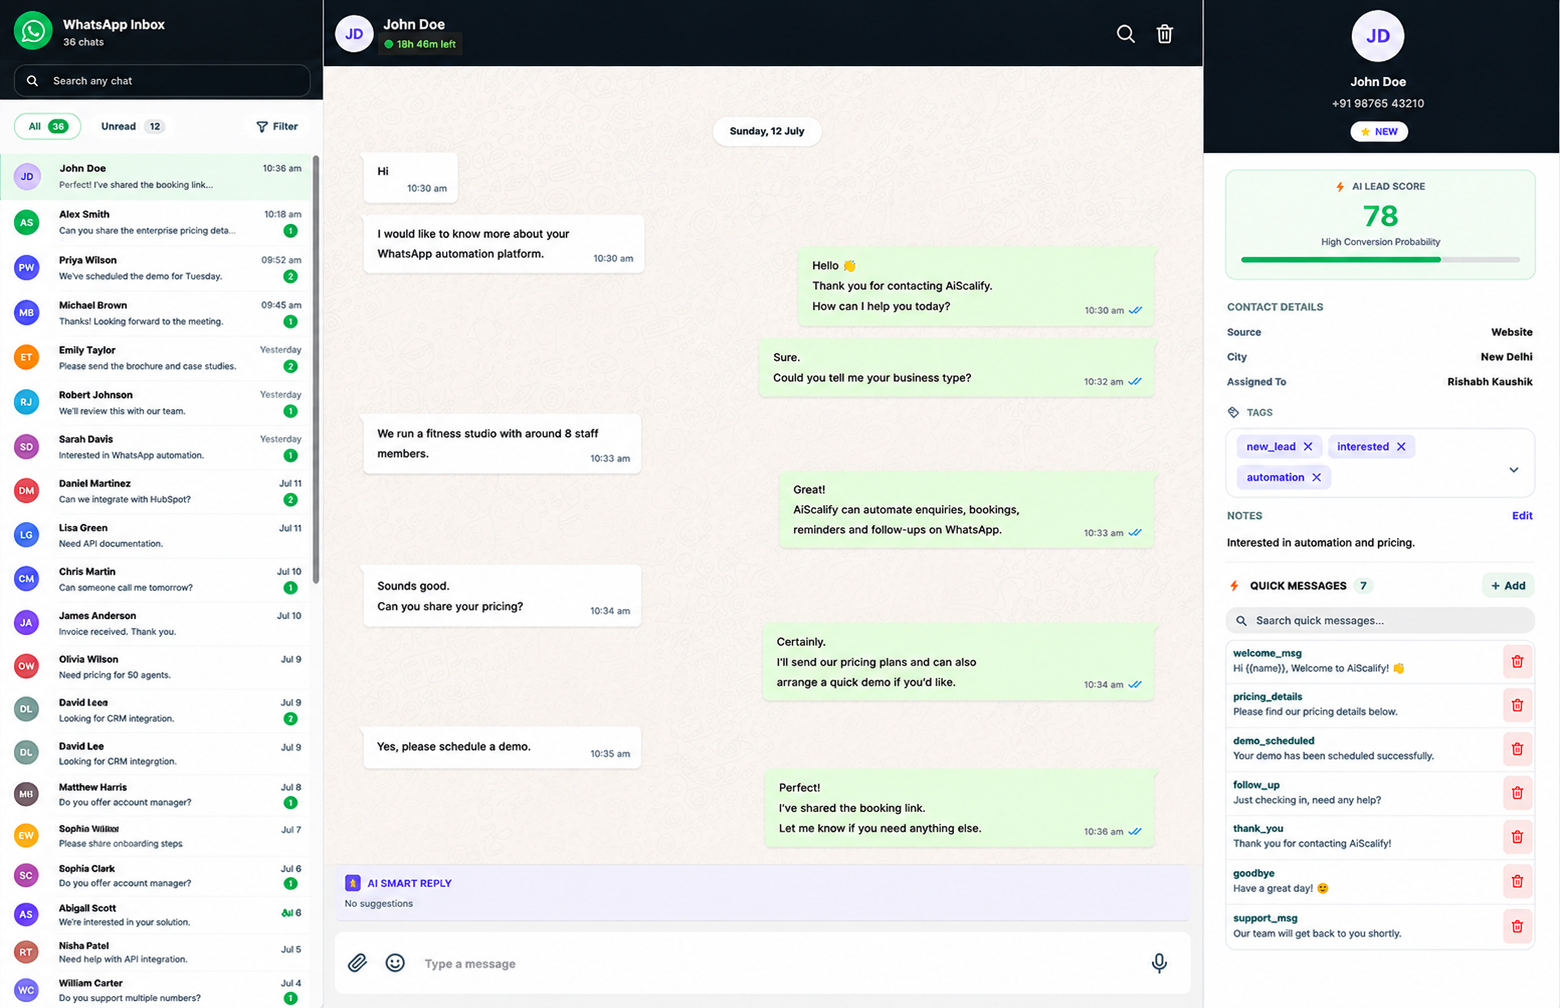Open the William Carter chat
Viewport: 1560px width, 1008px height.
click(x=157, y=990)
